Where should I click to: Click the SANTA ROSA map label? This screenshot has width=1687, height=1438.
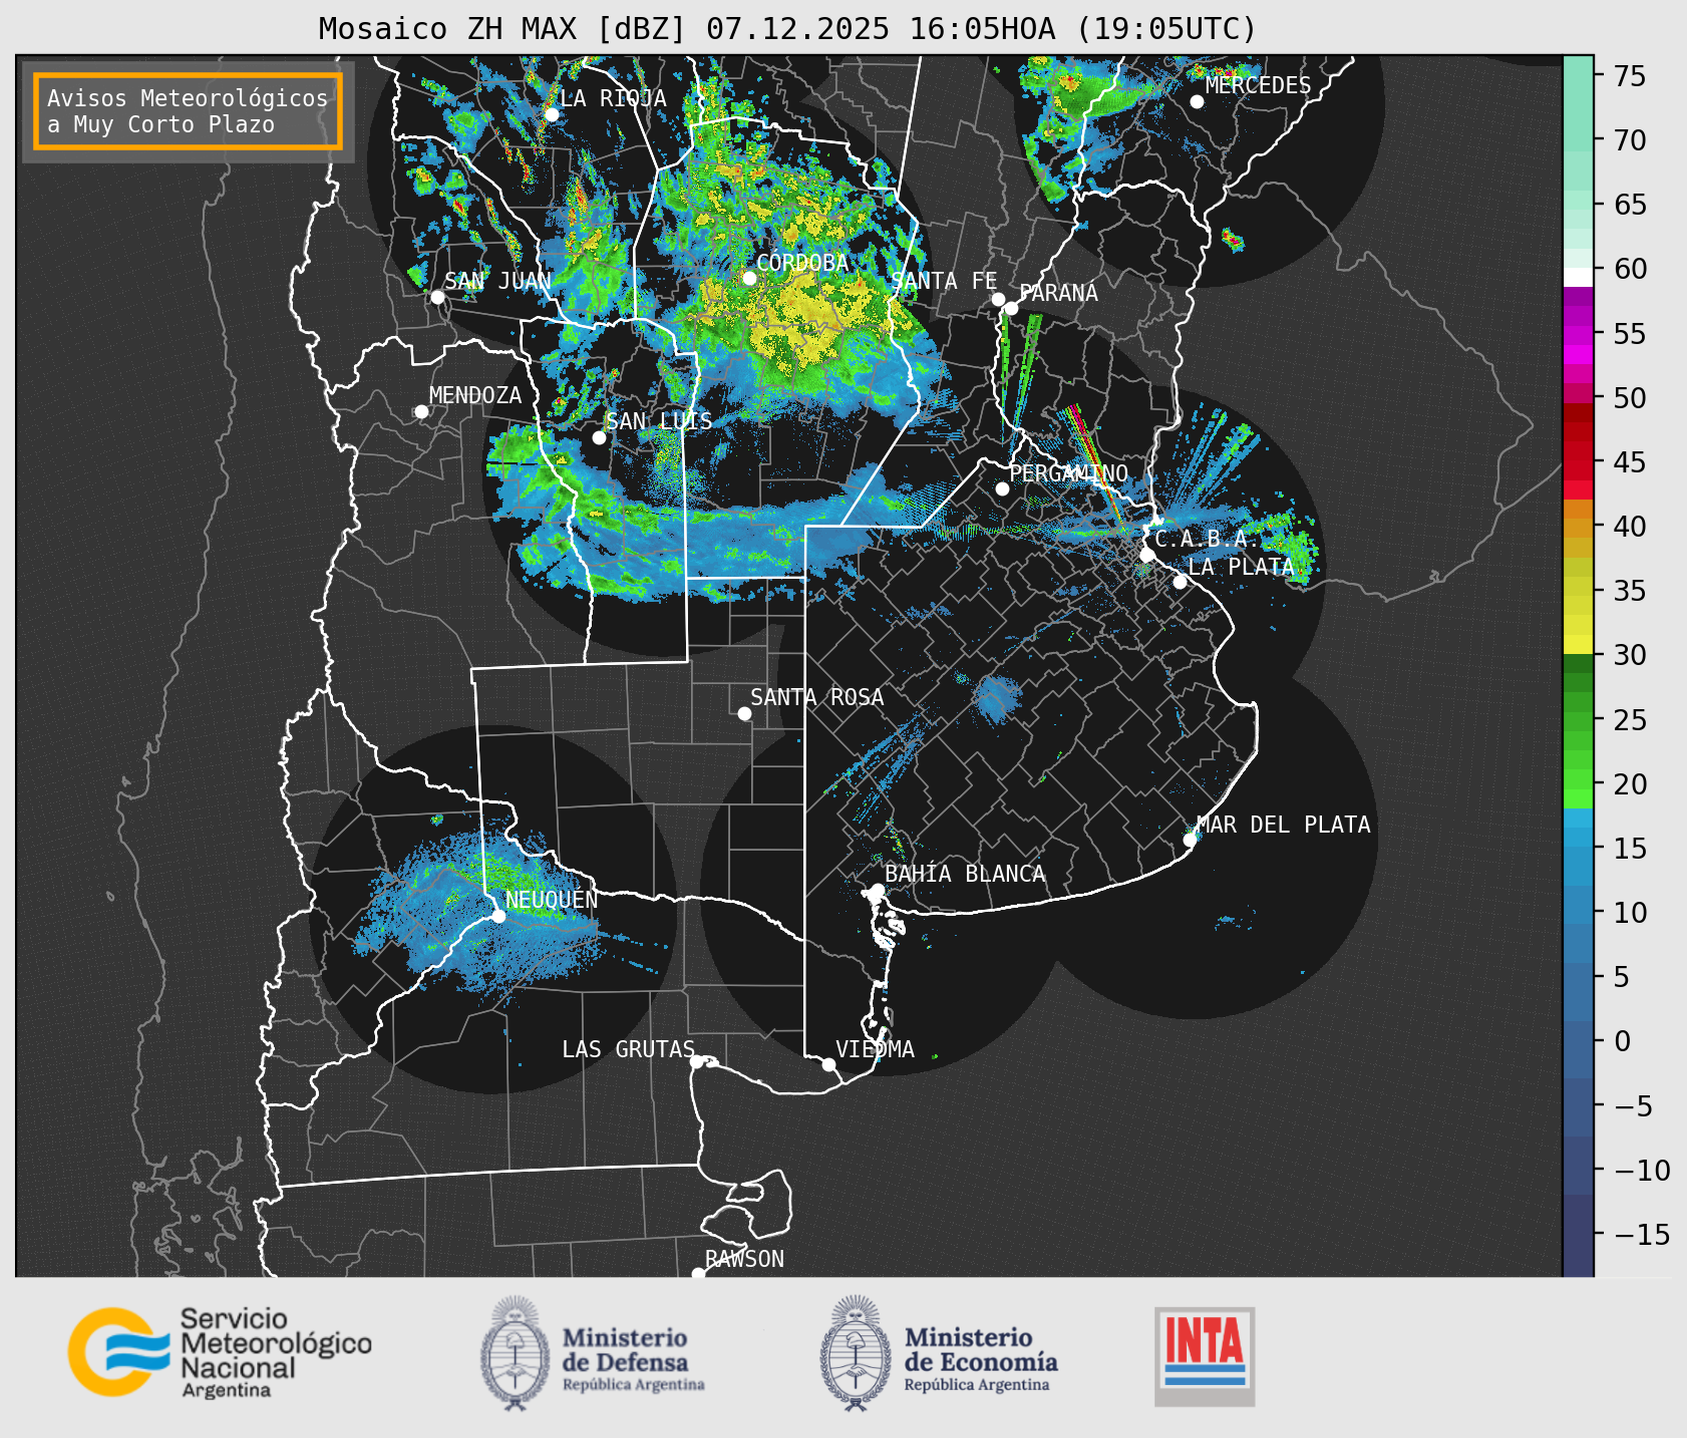click(817, 697)
